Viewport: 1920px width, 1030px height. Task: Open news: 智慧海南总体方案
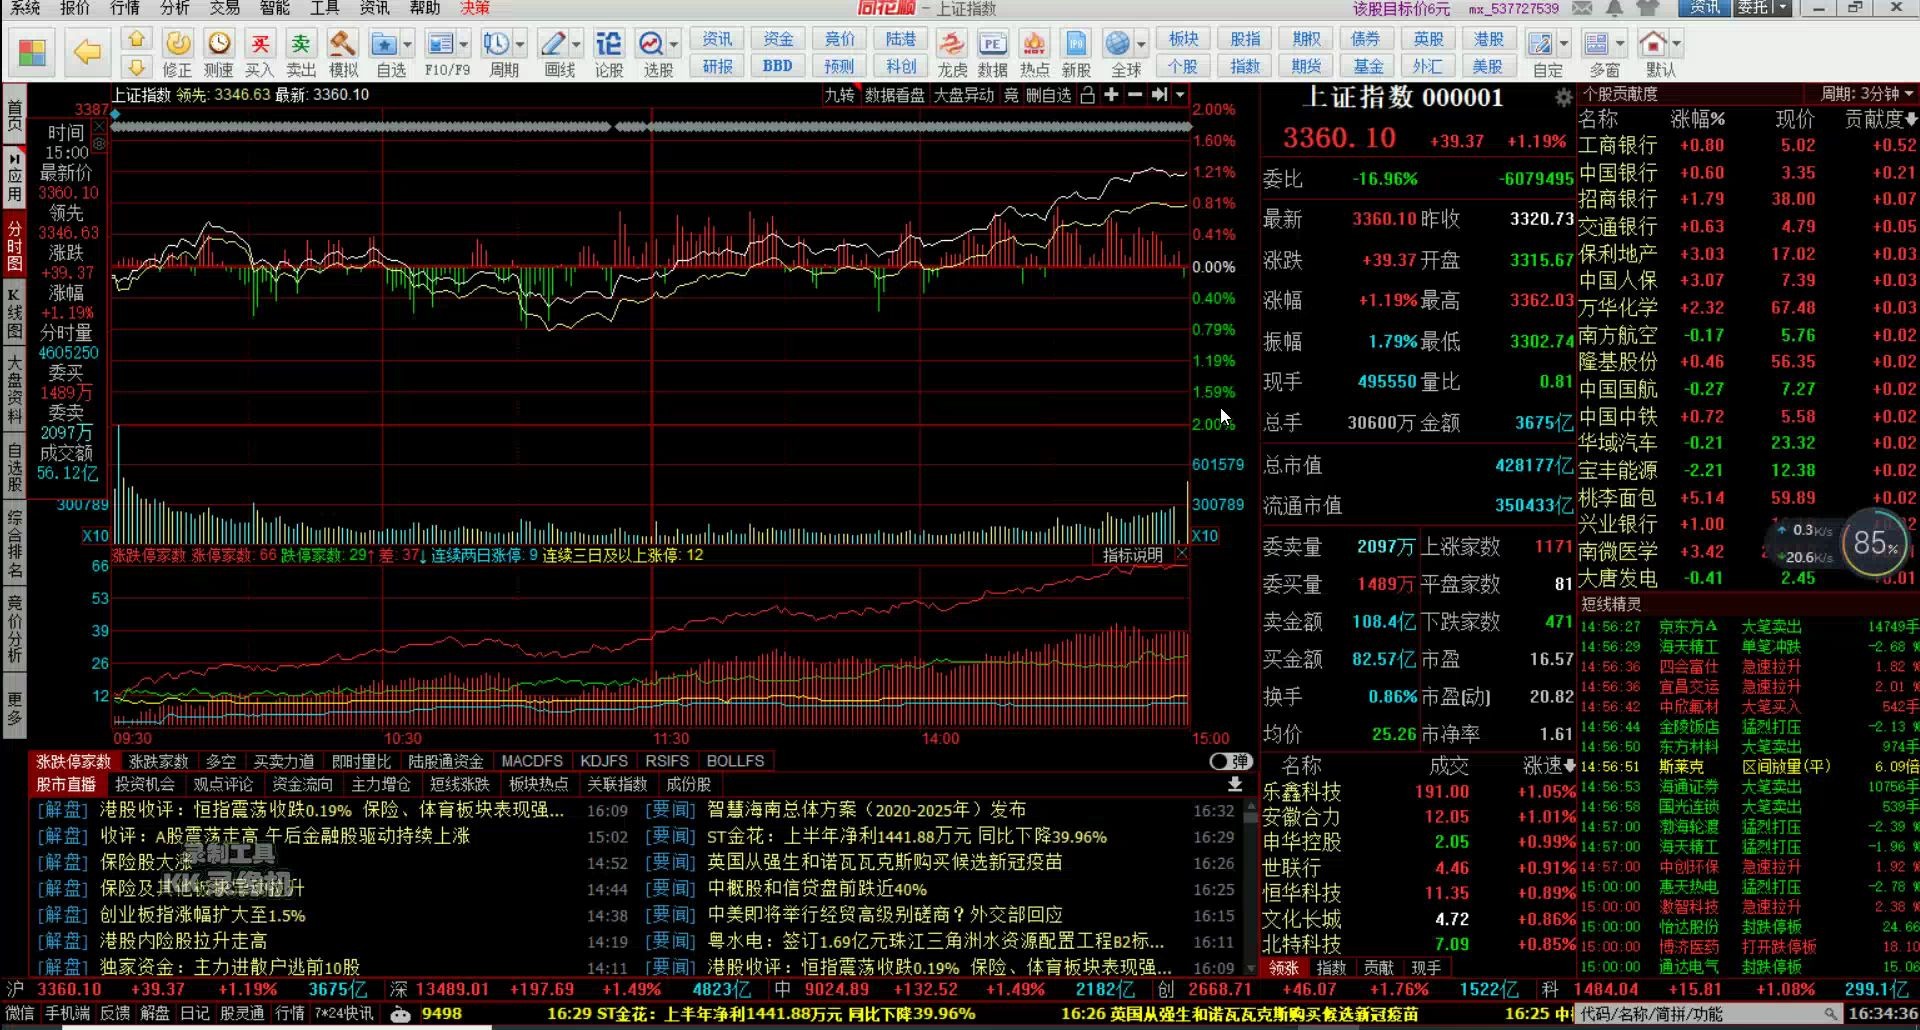pos(866,810)
